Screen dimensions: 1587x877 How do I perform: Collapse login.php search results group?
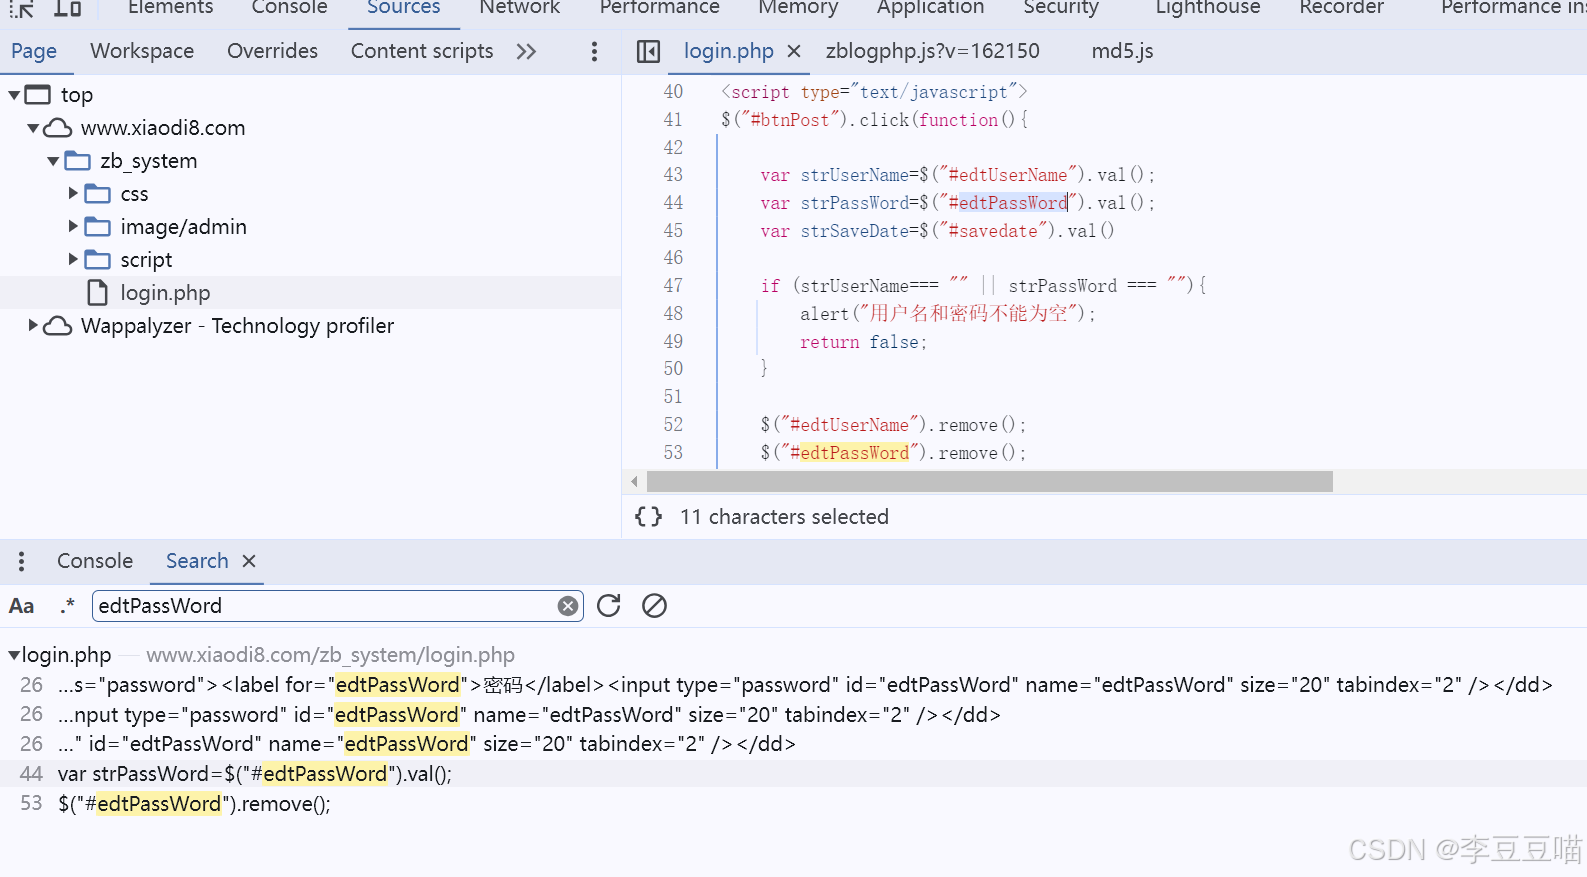pos(14,655)
